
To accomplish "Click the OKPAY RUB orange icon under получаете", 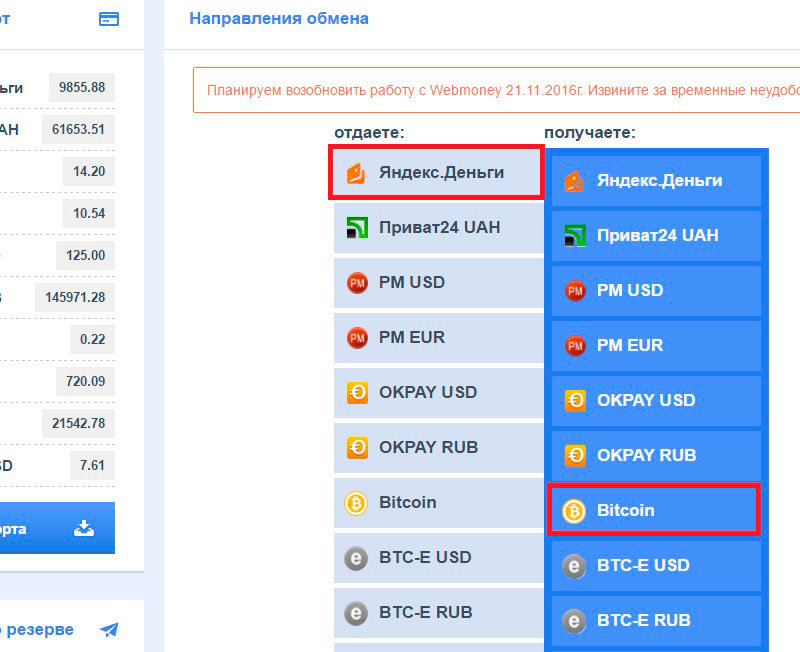I will click(576, 456).
